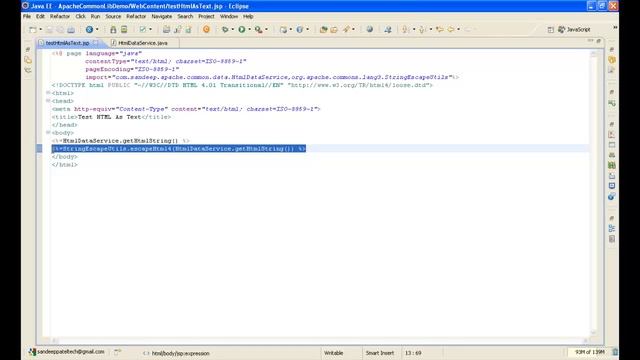Open the Help menu
Screen dimensions: 640x360
click(x=248, y=16)
